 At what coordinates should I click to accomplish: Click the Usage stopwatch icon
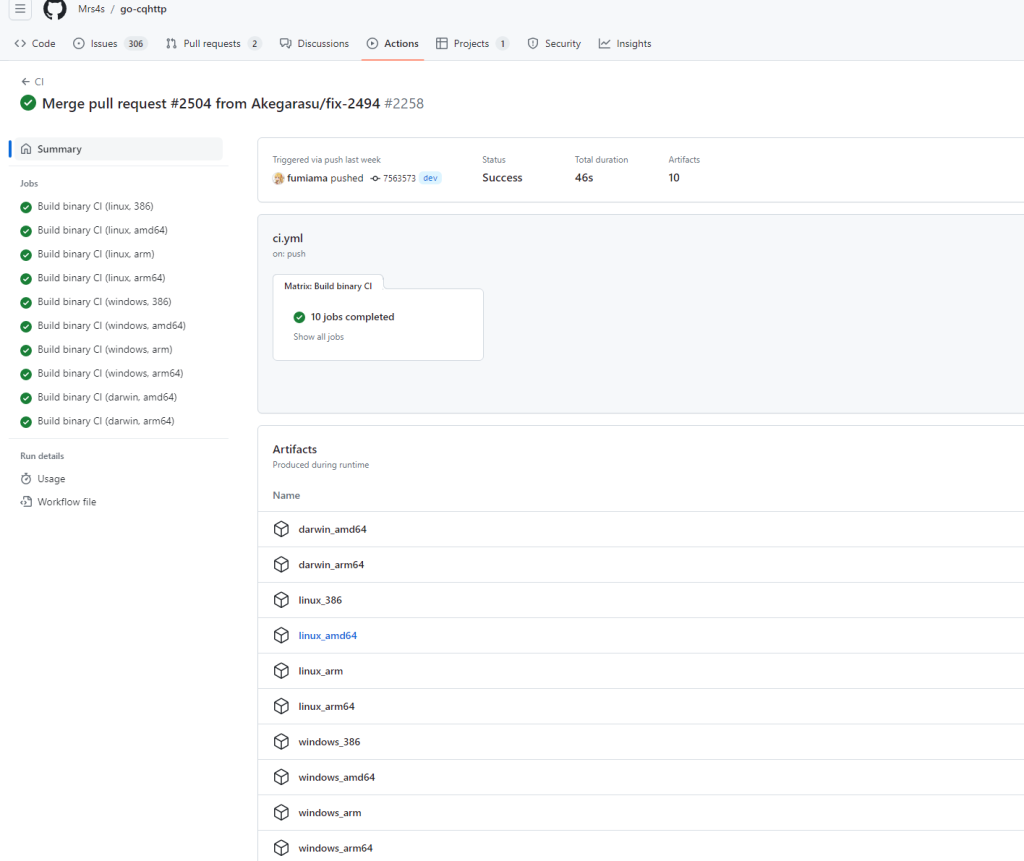tap(26, 479)
